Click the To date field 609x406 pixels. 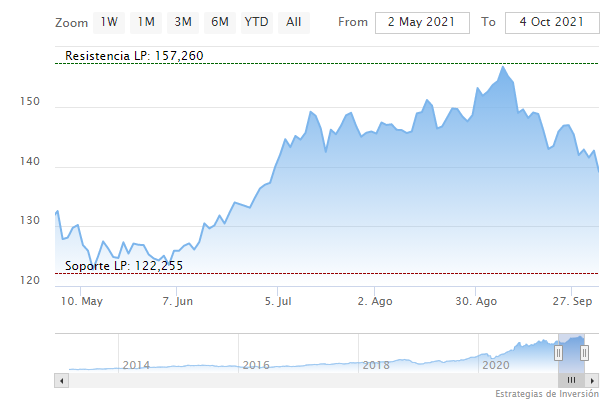[551, 22]
